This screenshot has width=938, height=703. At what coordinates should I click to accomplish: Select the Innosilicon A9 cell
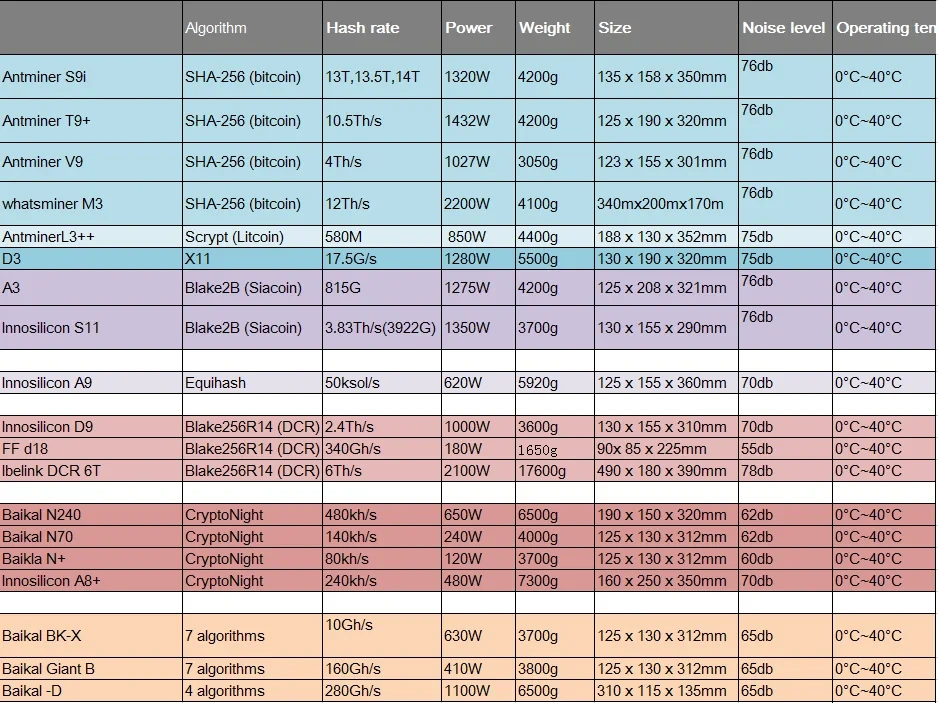91,383
